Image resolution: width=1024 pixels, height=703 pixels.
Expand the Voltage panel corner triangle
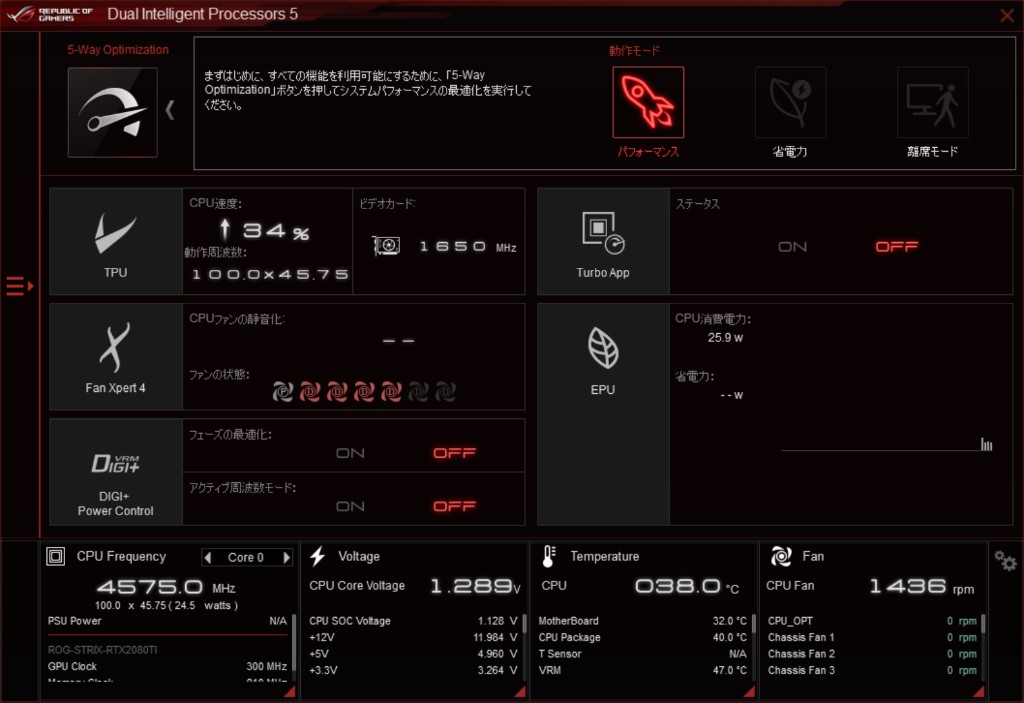click(x=517, y=692)
